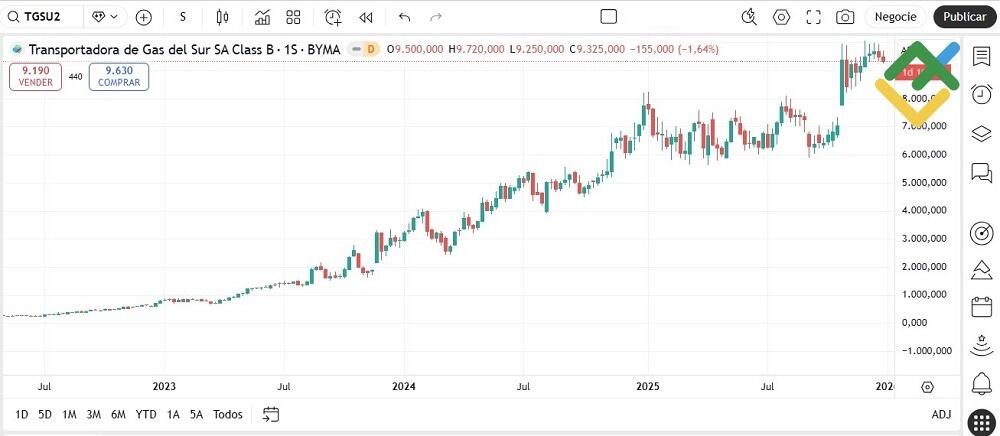The height and width of the screenshot is (436, 1000).
Task: Take a chart snapshot with the camera icon
Action: [x=845, y=17]
